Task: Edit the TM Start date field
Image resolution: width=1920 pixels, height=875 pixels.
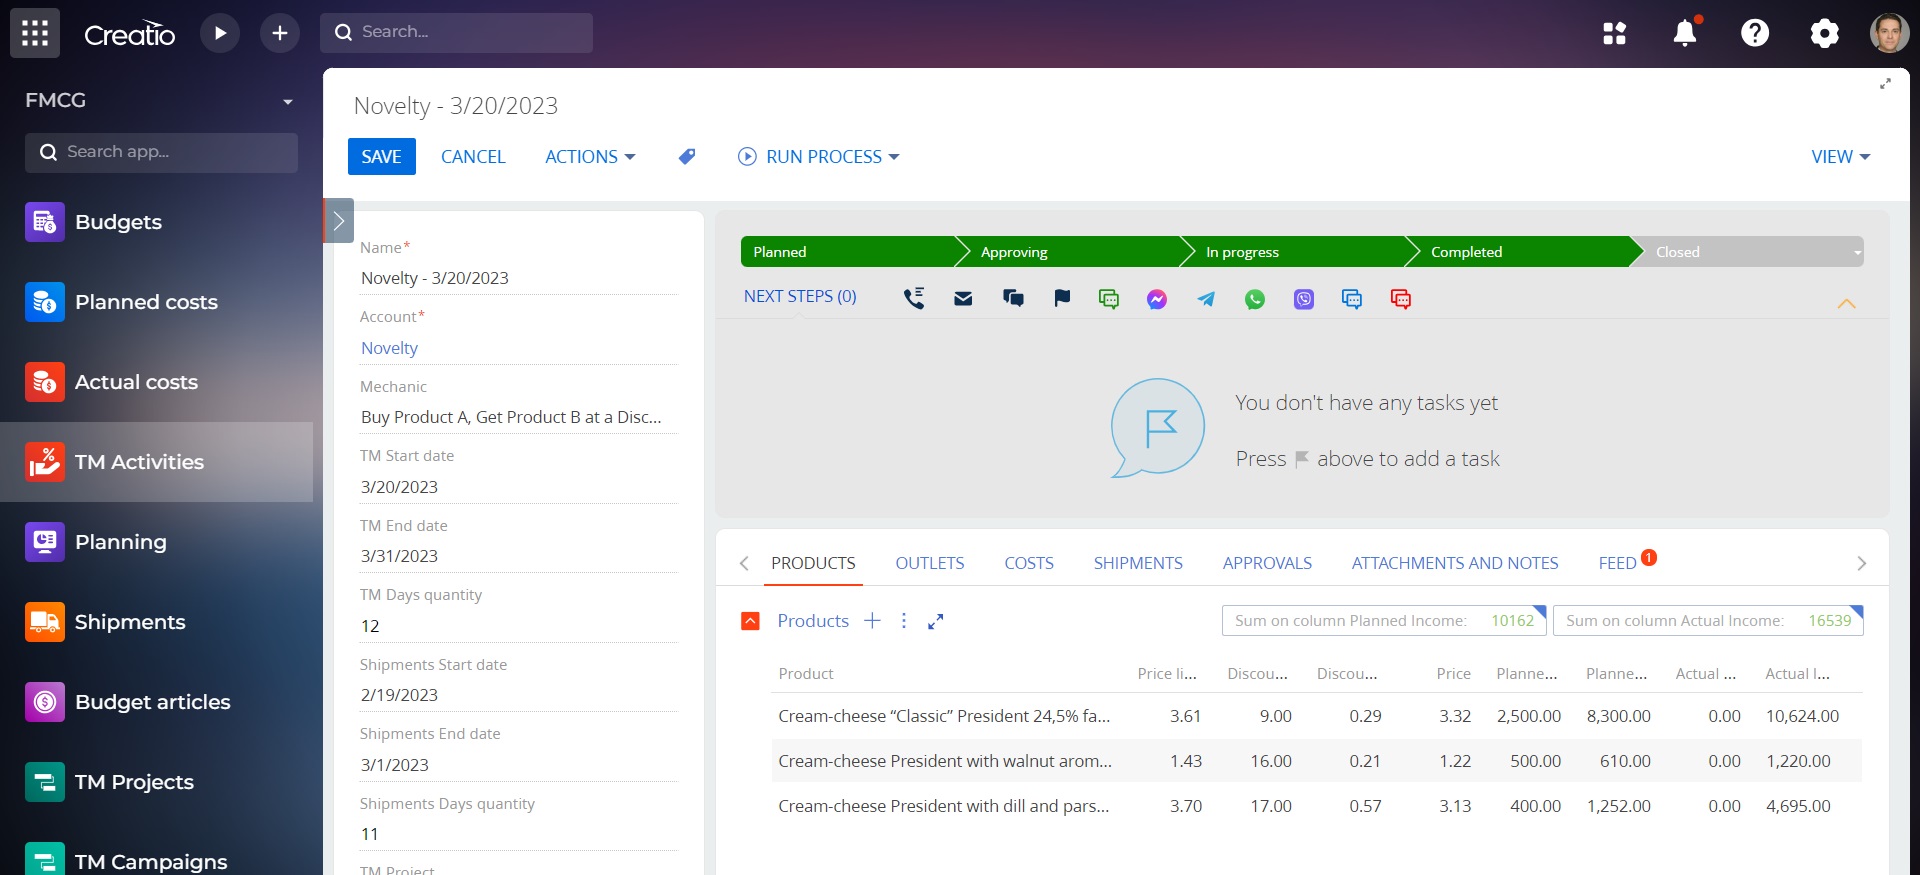Action: click(518, 487)
